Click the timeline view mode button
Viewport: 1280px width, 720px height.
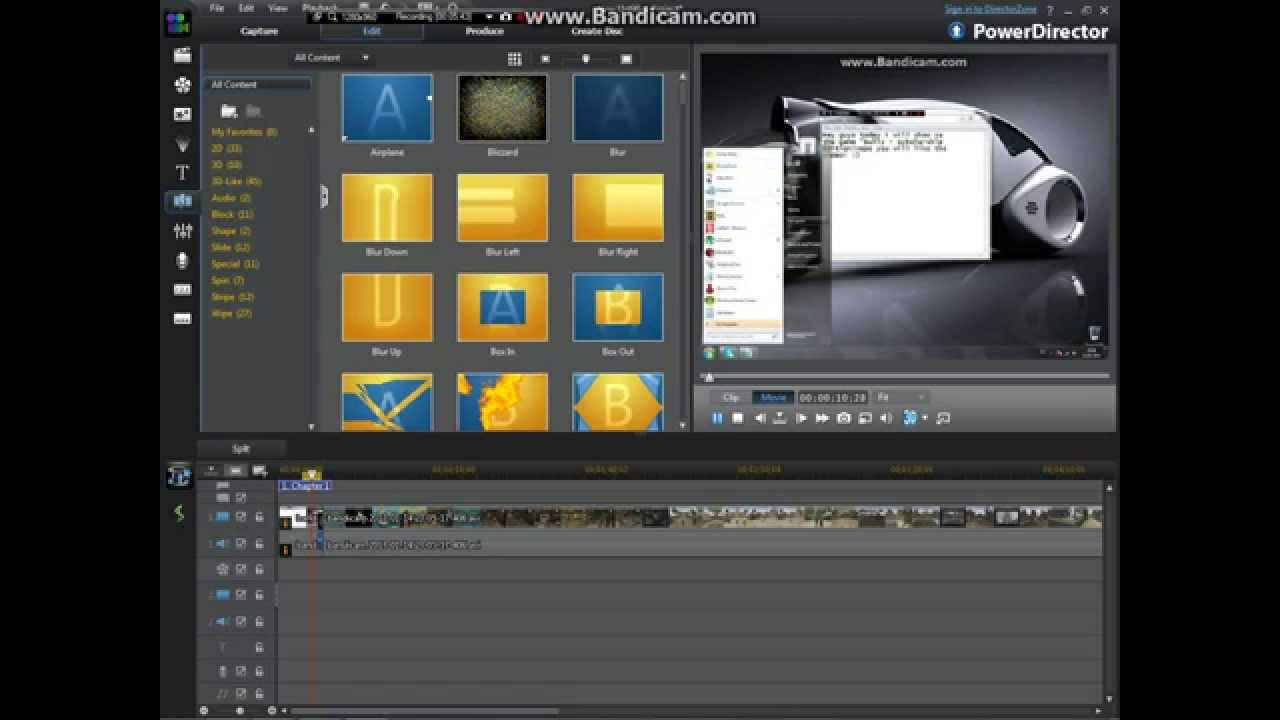pos(179,477)
